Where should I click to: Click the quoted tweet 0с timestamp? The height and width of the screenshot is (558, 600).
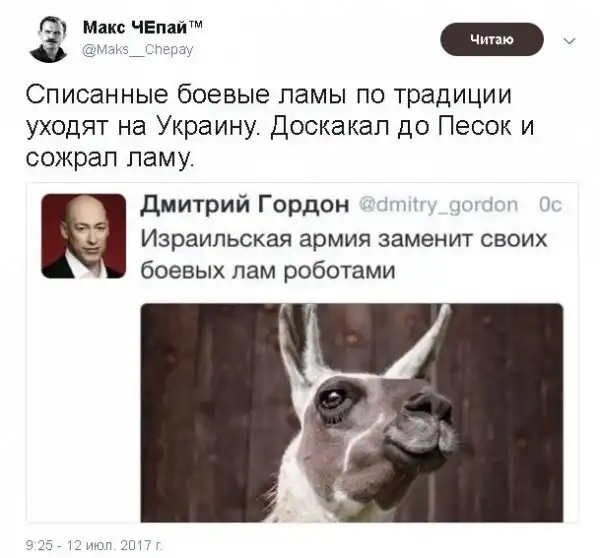click(x=550, y=205)
